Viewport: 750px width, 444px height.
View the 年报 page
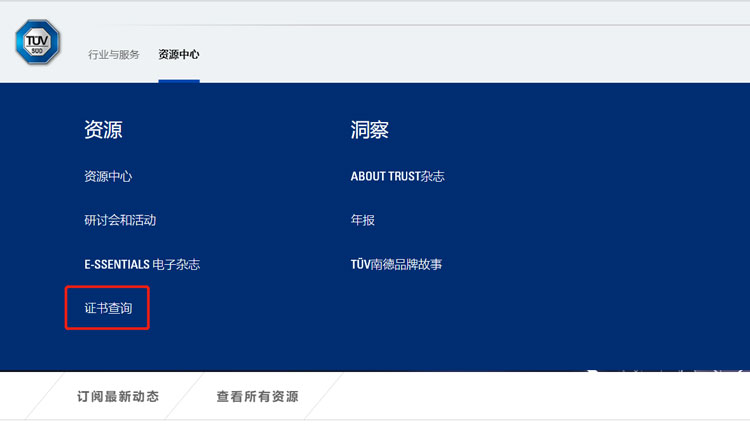click(x=363, y=220)
